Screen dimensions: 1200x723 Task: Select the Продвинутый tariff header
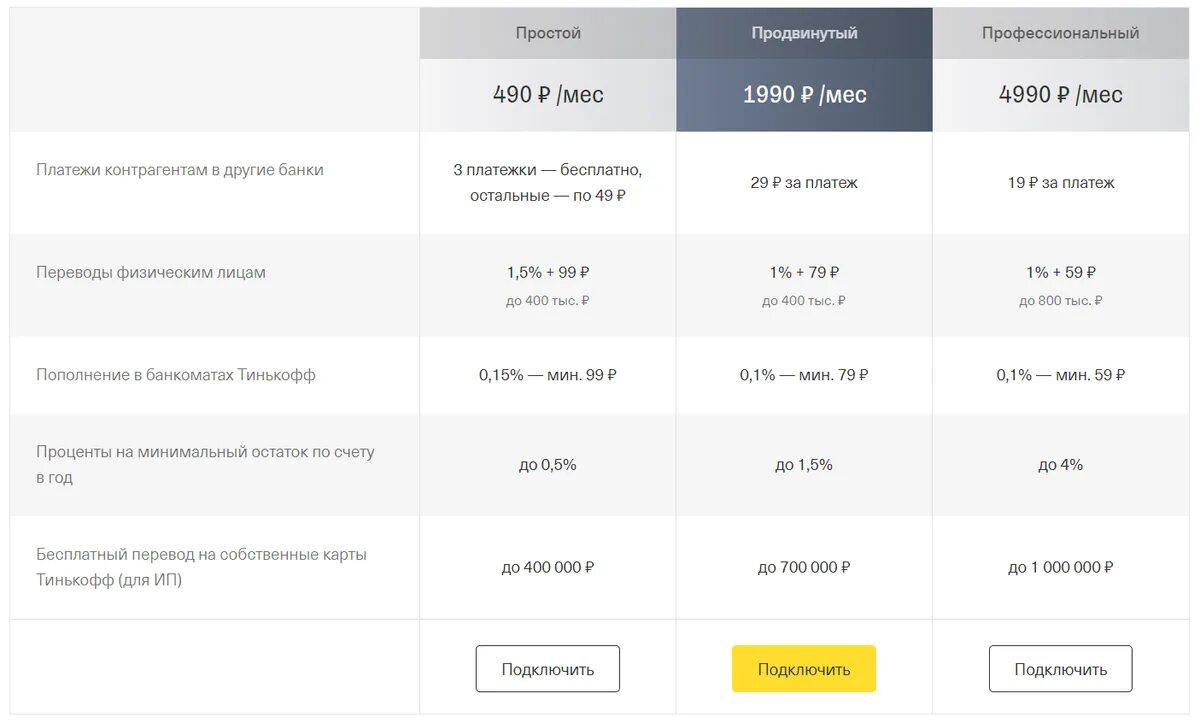[804, 33]
